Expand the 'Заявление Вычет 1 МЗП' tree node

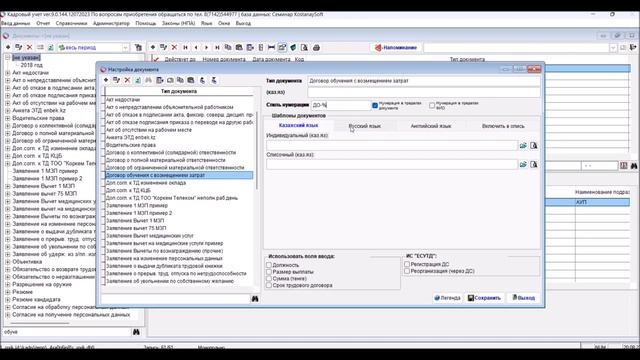tap(7, 186)
